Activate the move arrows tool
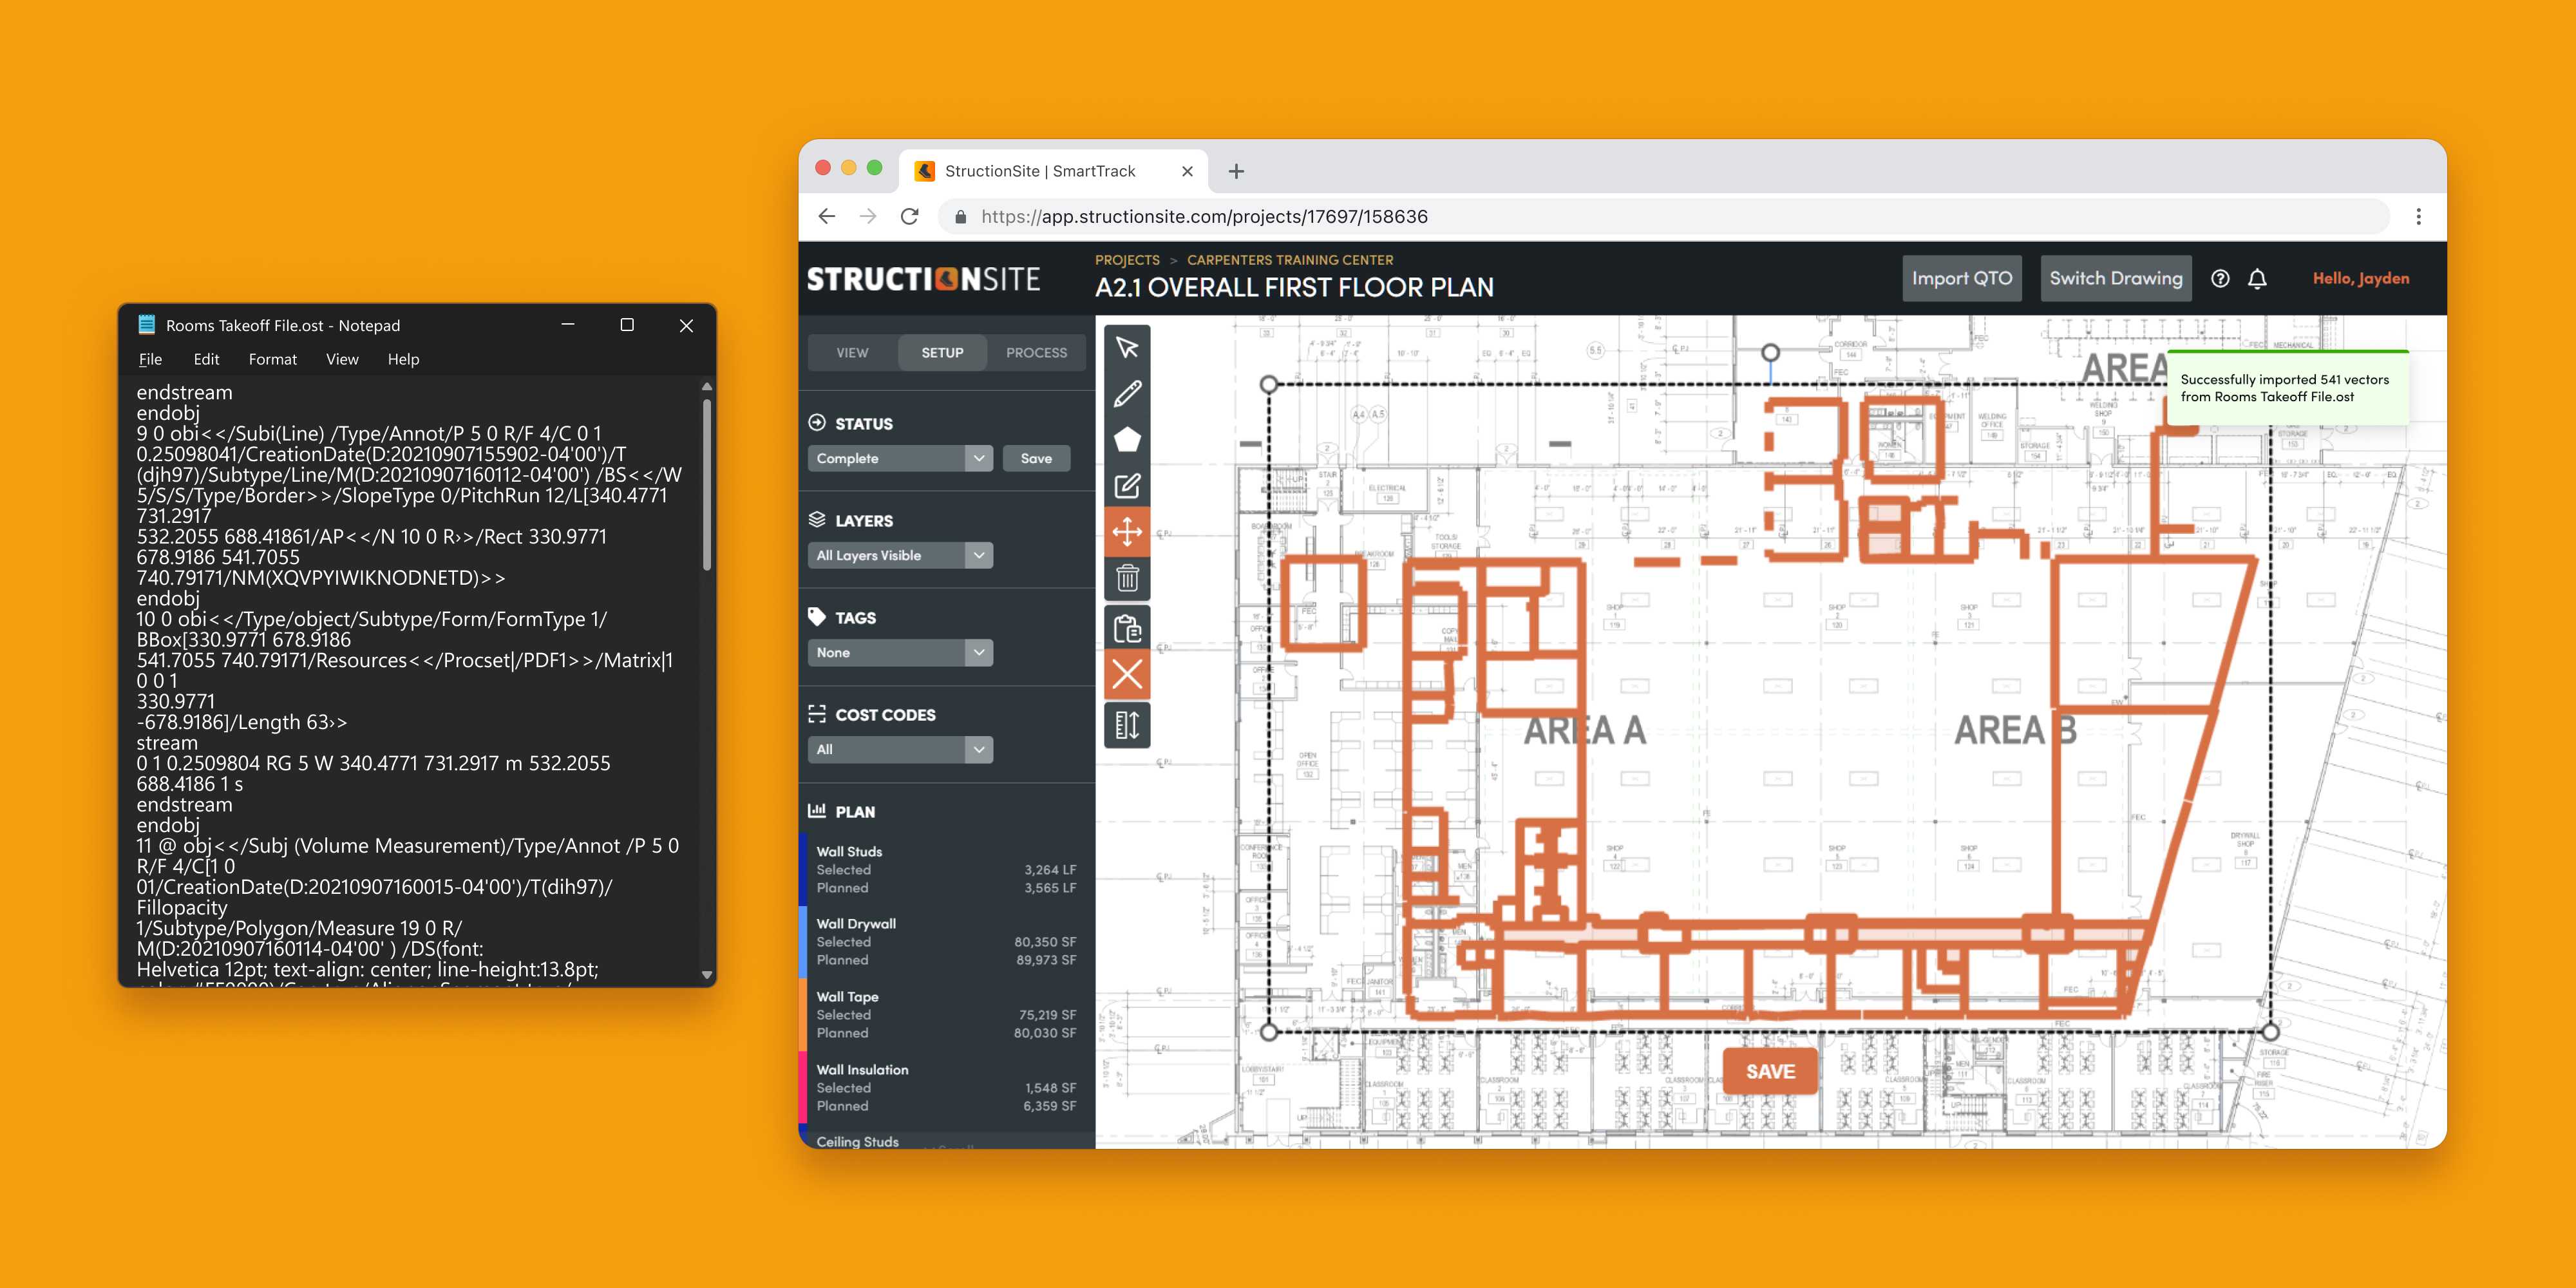 pos(1127,532)
